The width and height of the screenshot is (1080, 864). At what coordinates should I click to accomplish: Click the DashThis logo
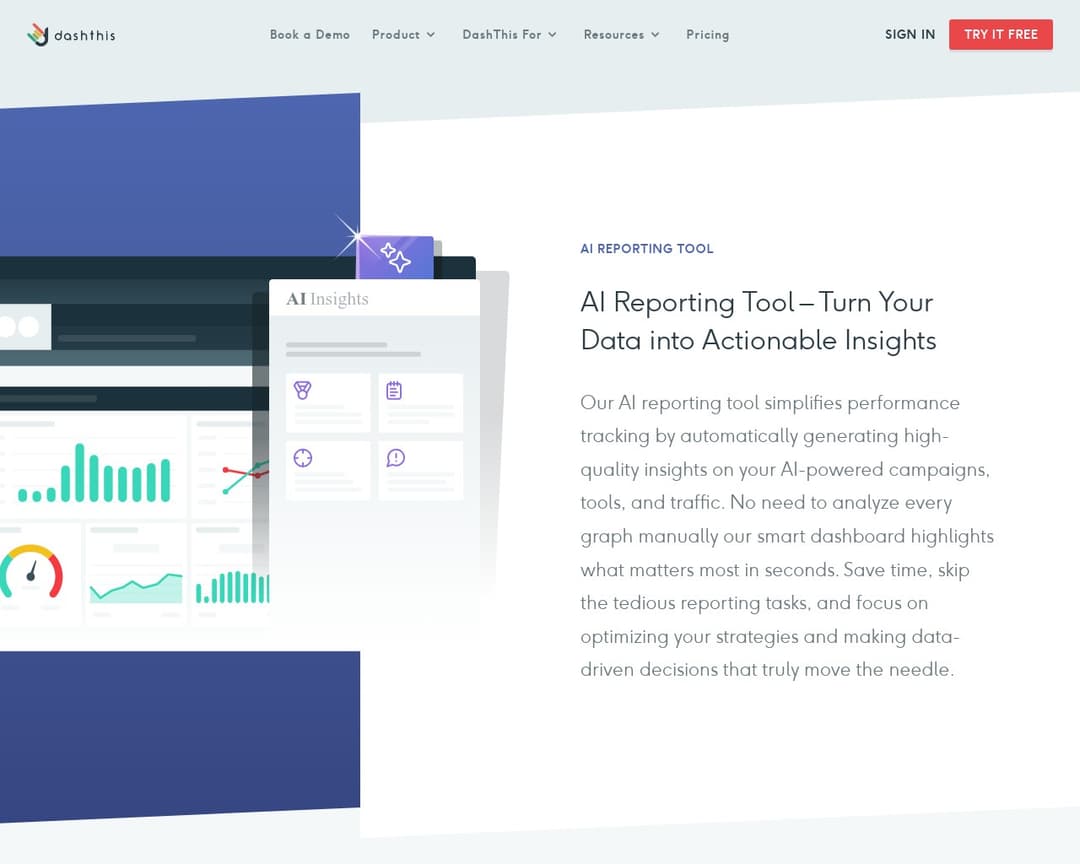coord(71,35)
